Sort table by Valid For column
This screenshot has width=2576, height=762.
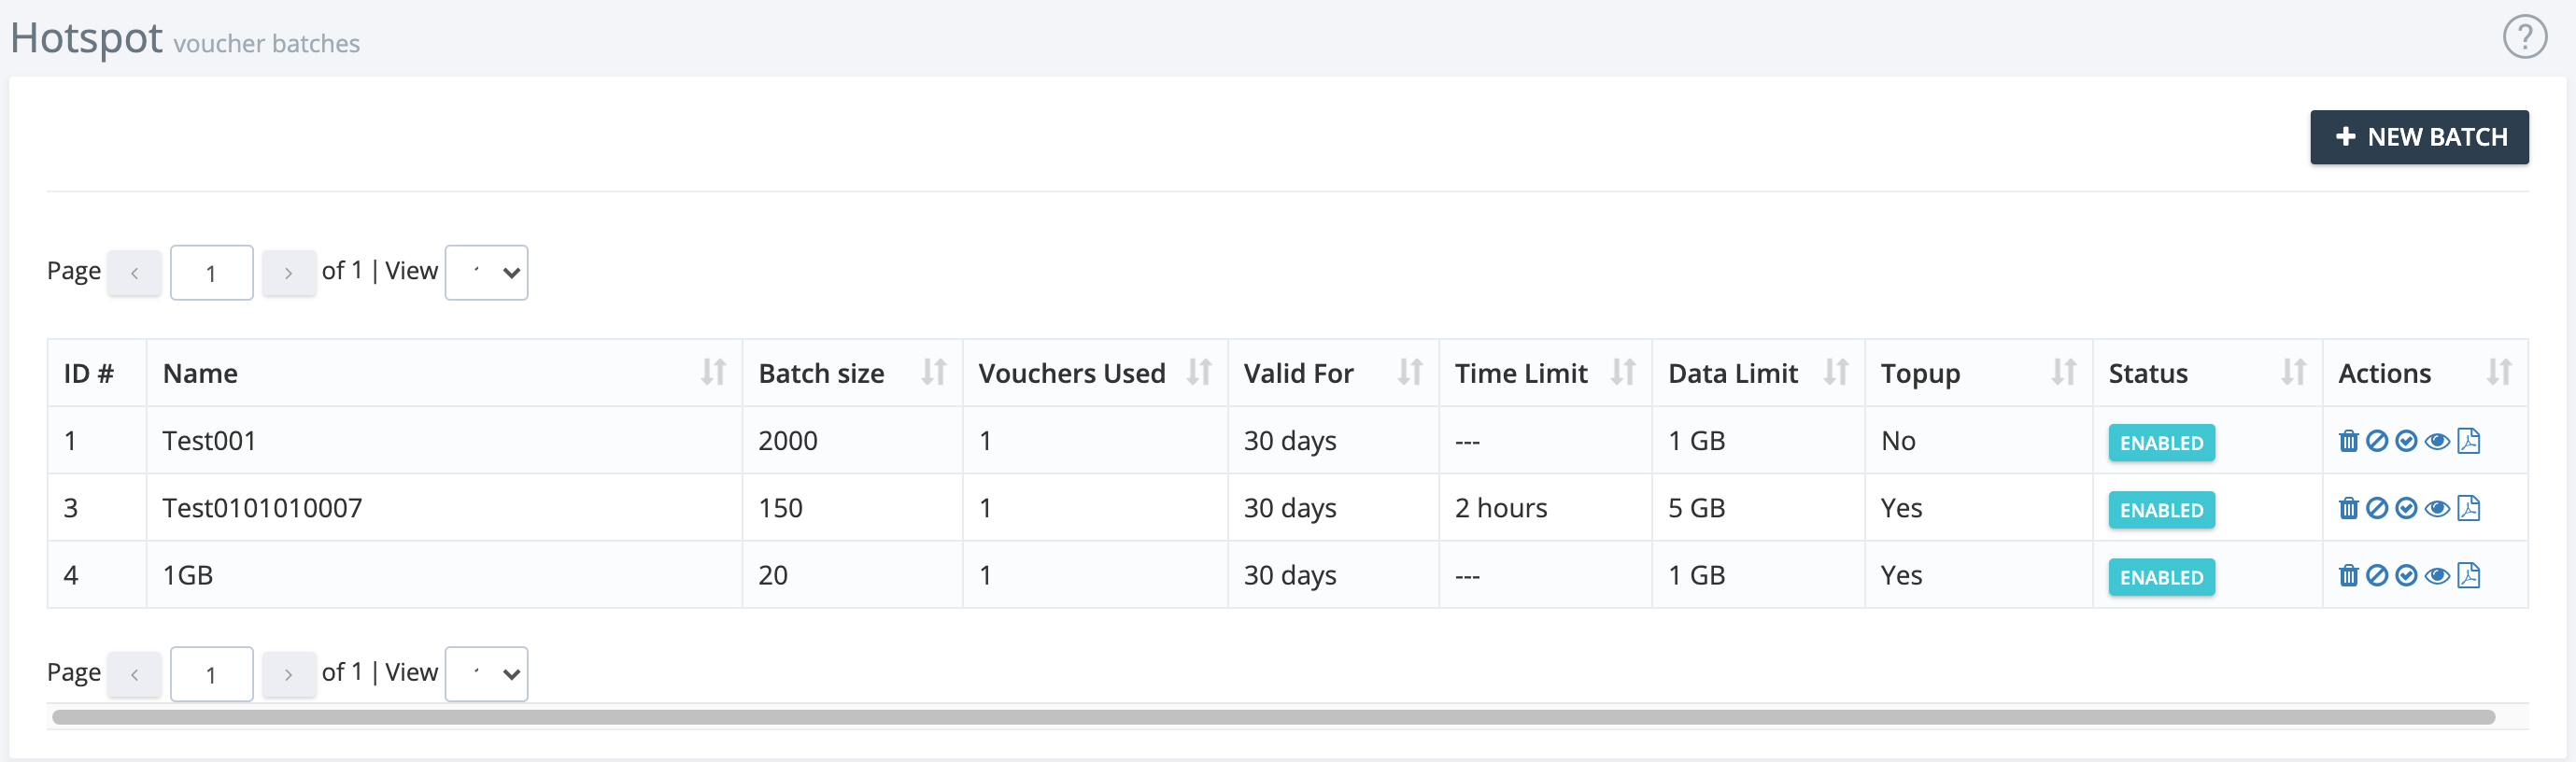(x=1409, y=373)
